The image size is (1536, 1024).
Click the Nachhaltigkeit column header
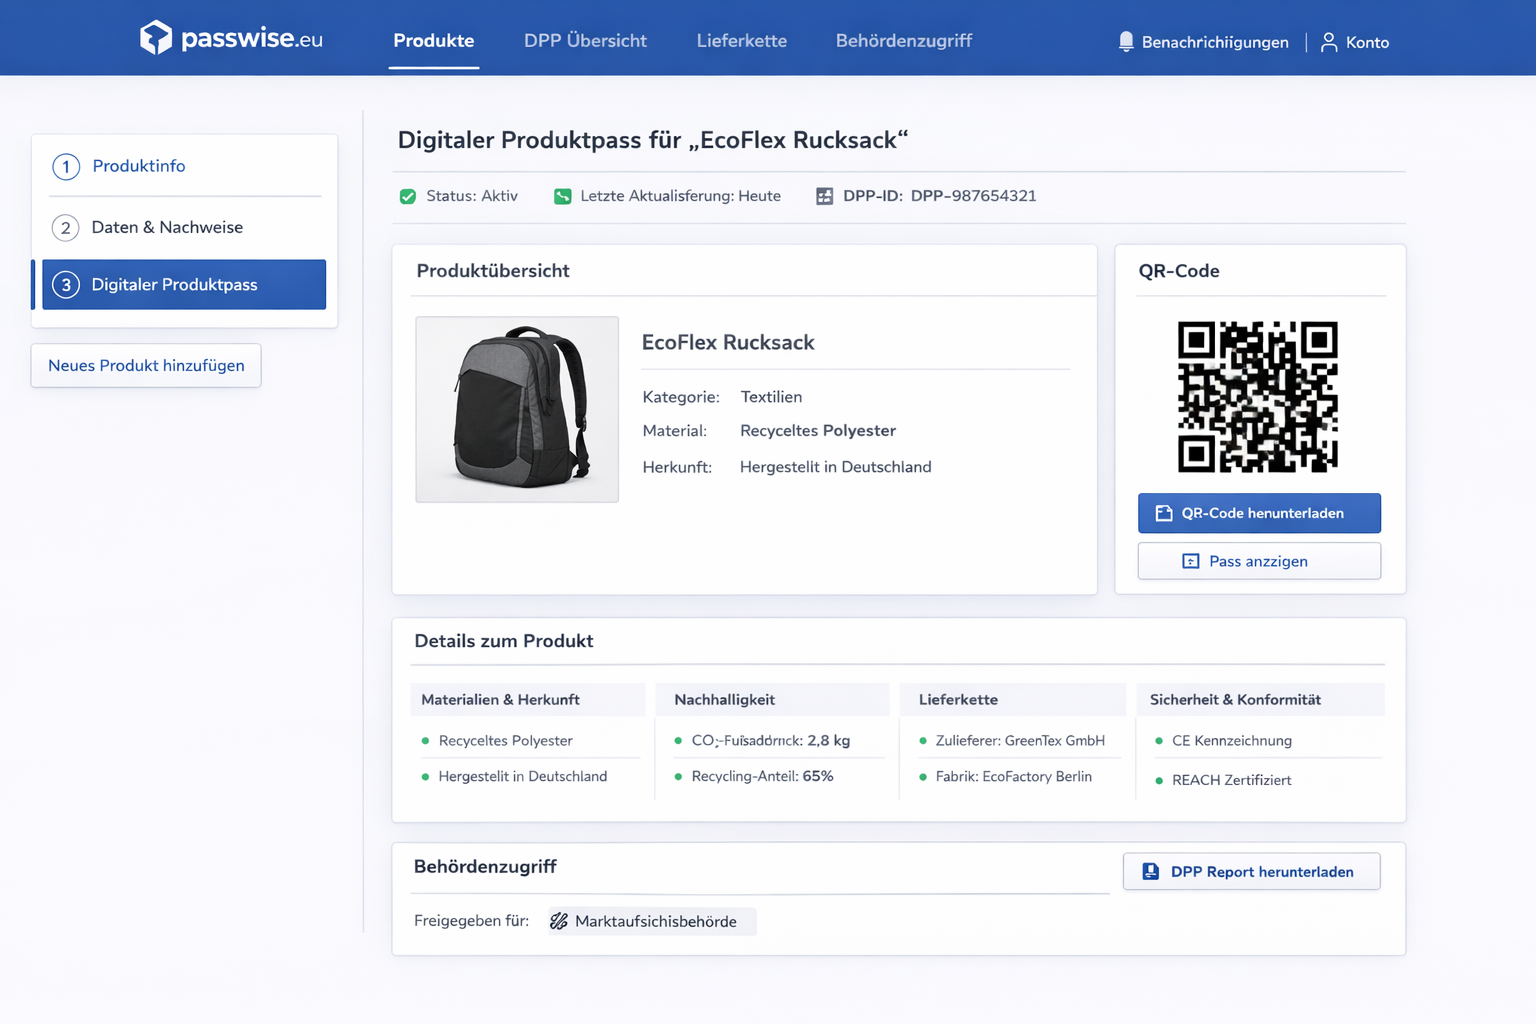(x=772, y=700)
